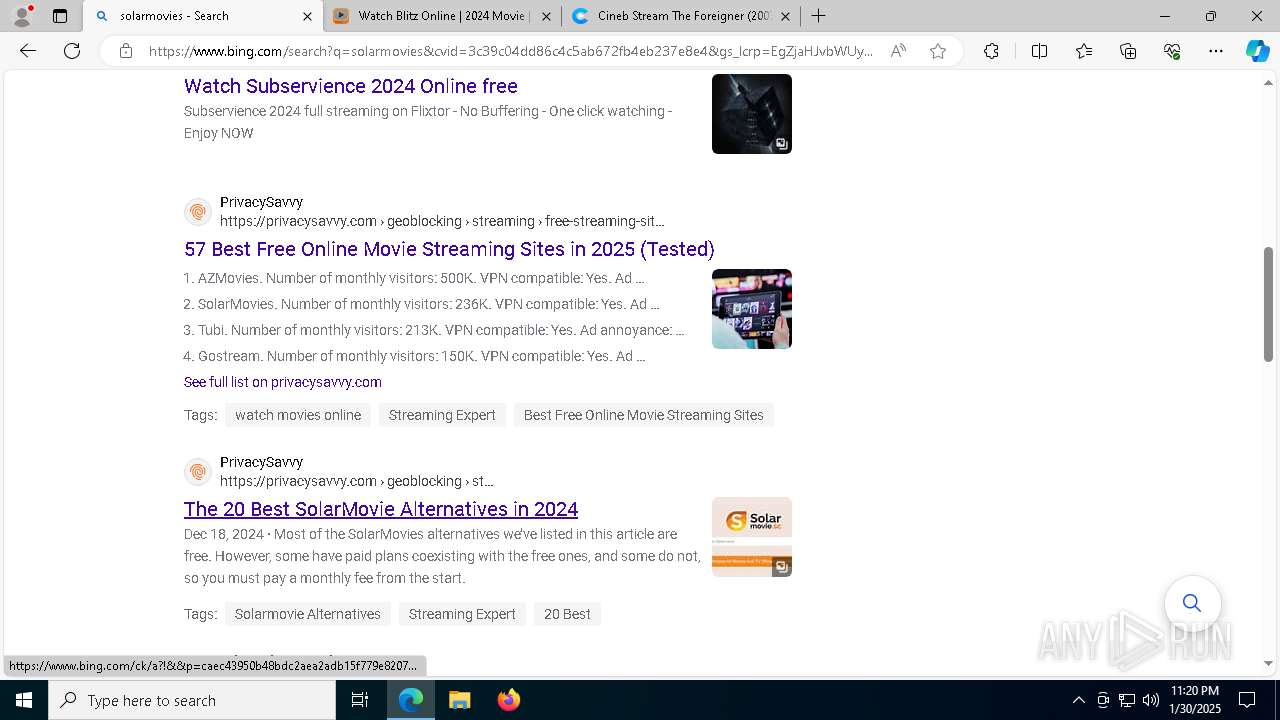Open Settings and more ellipsis menu
The width and height of the screenshot is (1280, 720).
point(1216,51)
